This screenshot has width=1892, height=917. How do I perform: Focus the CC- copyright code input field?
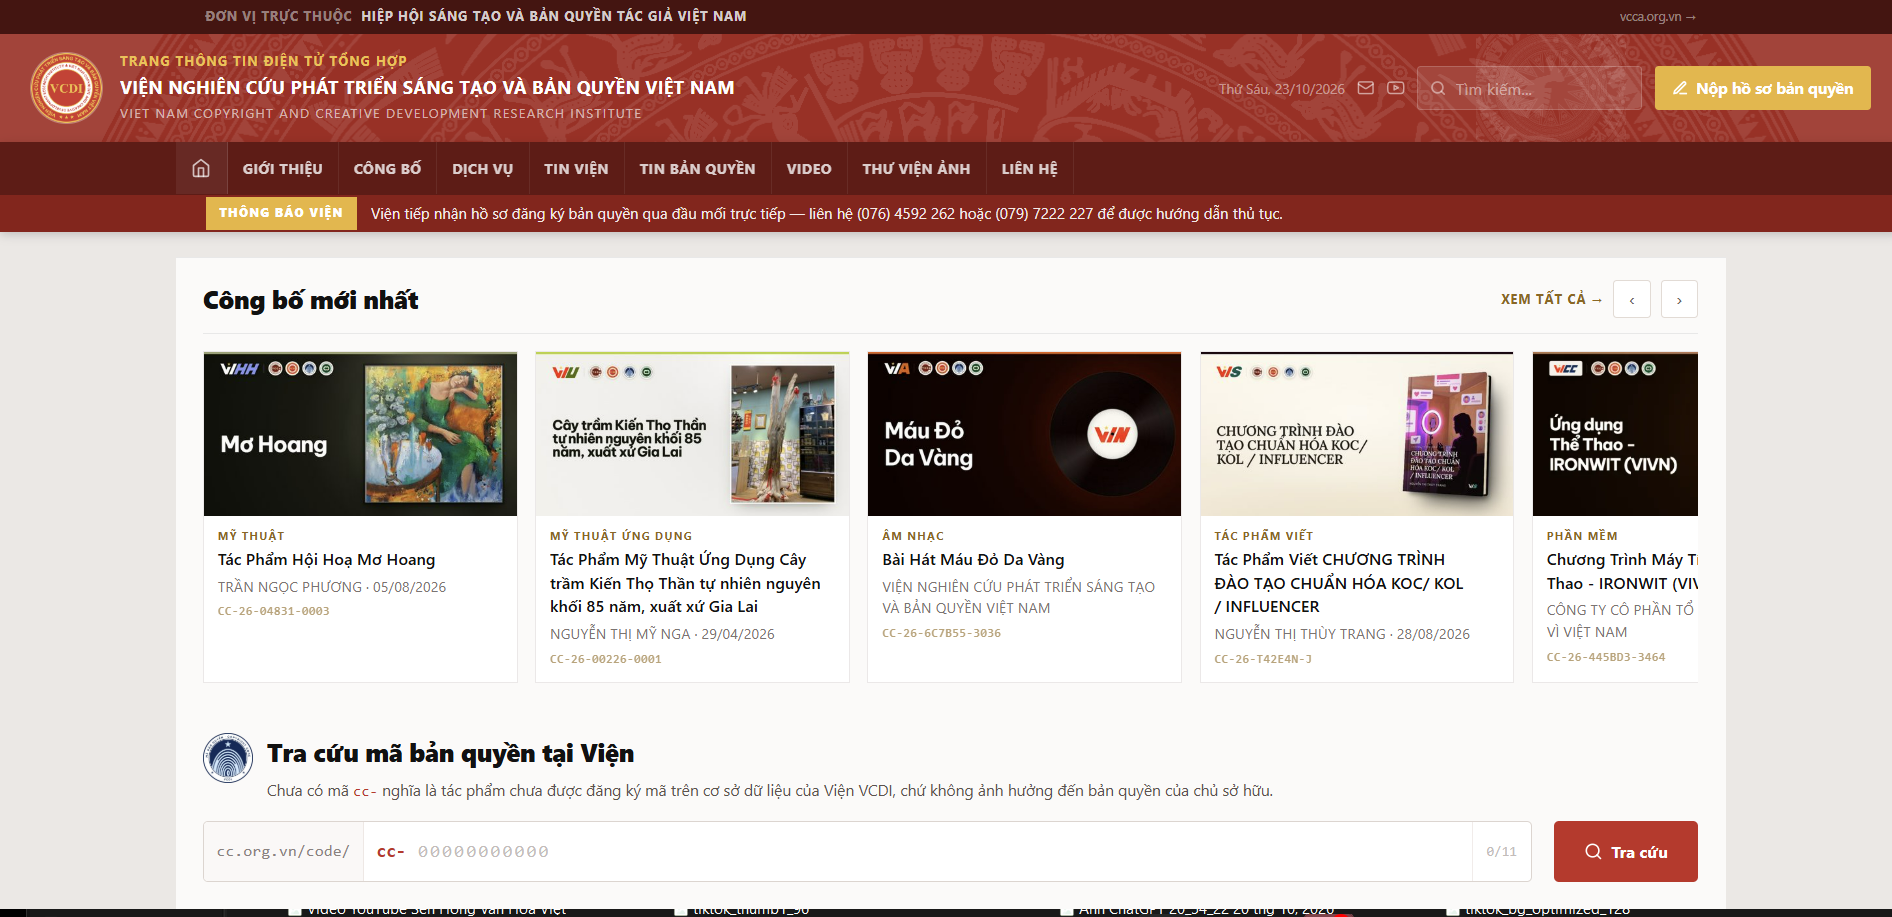pos(917,851)
